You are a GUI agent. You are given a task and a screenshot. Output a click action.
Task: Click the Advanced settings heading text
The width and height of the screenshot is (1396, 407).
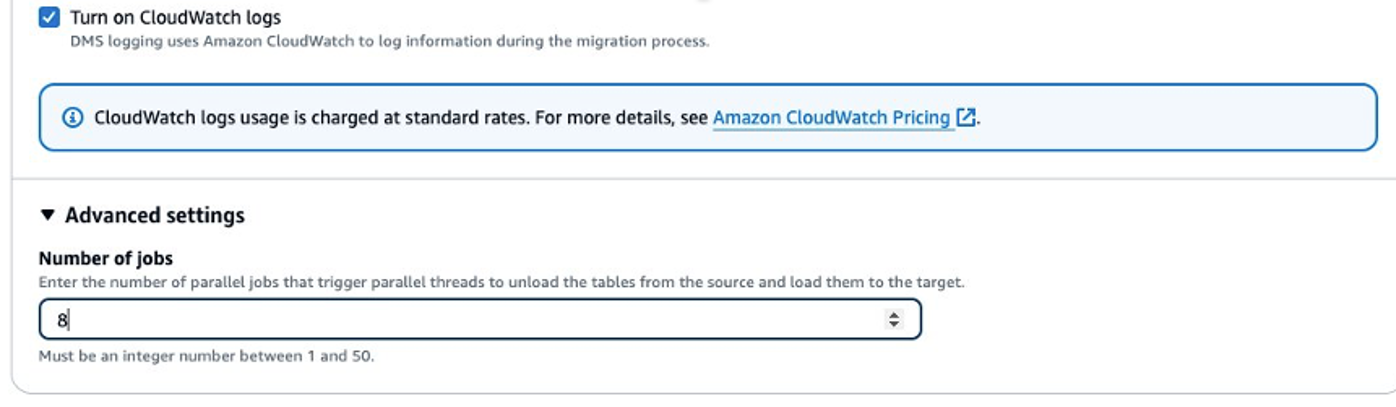[x=155, y=215]
